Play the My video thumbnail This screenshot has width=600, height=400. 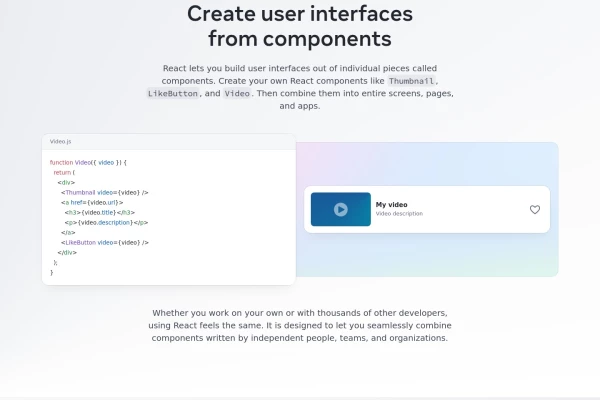(341, 209)
